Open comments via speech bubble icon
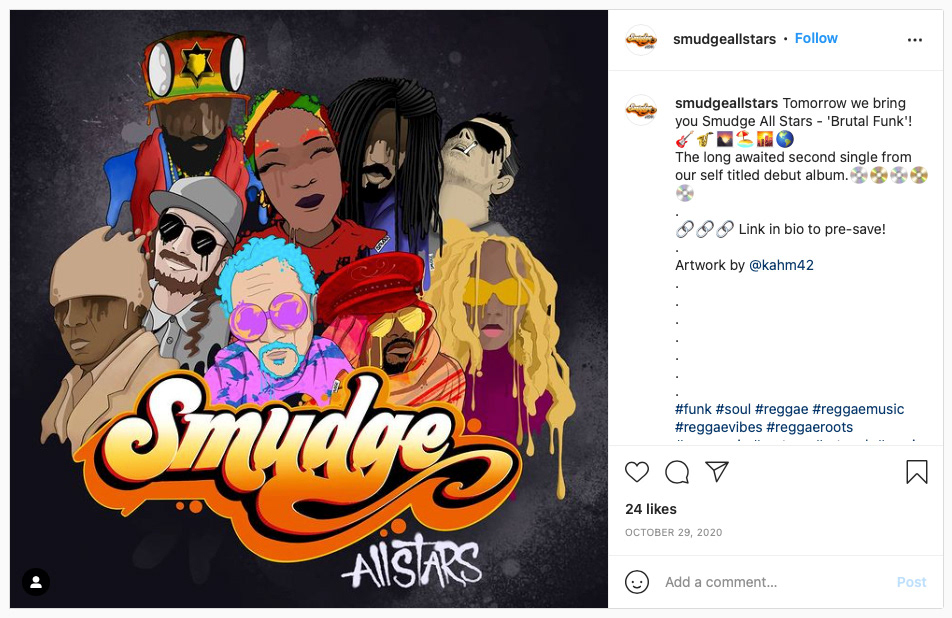Viewport: 952px width, 618px height. pos(677,472)
